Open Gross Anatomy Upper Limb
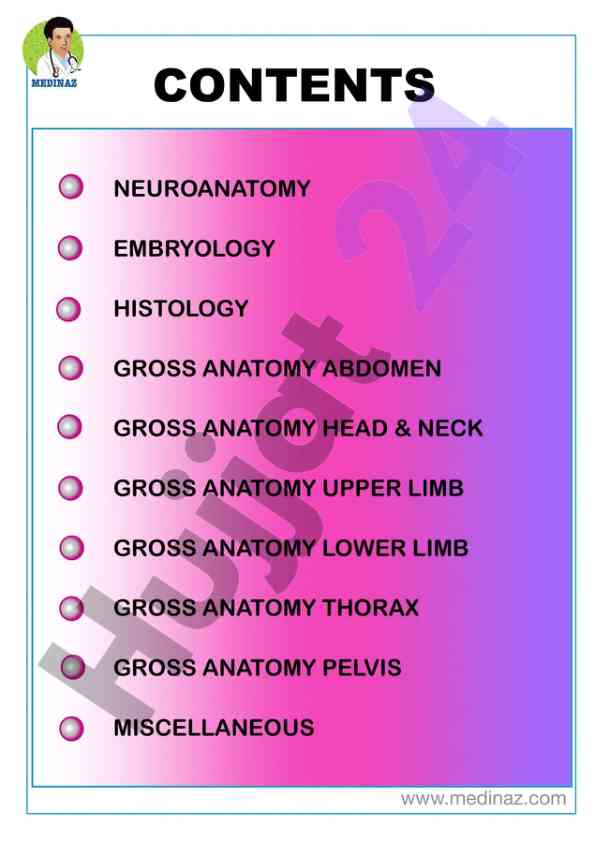This screenshot has width=595, height=842. pos(288,488)
